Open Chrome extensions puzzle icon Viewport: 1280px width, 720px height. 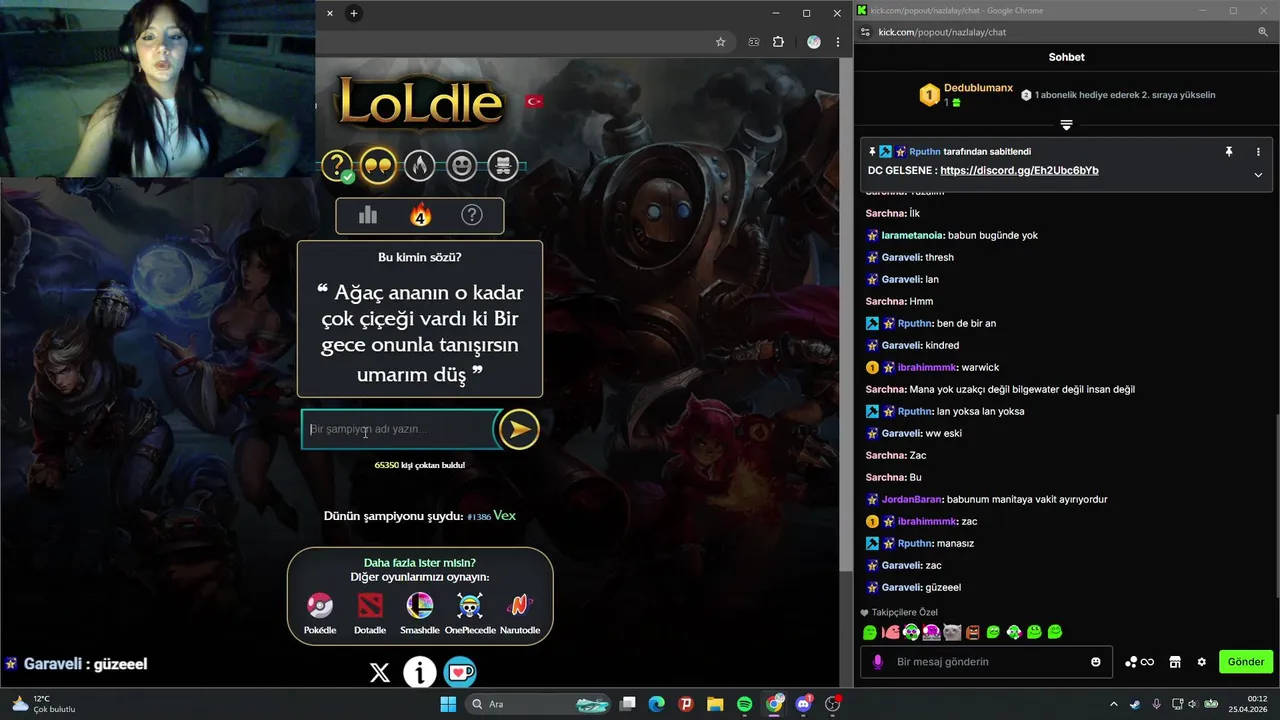point(779,42)
